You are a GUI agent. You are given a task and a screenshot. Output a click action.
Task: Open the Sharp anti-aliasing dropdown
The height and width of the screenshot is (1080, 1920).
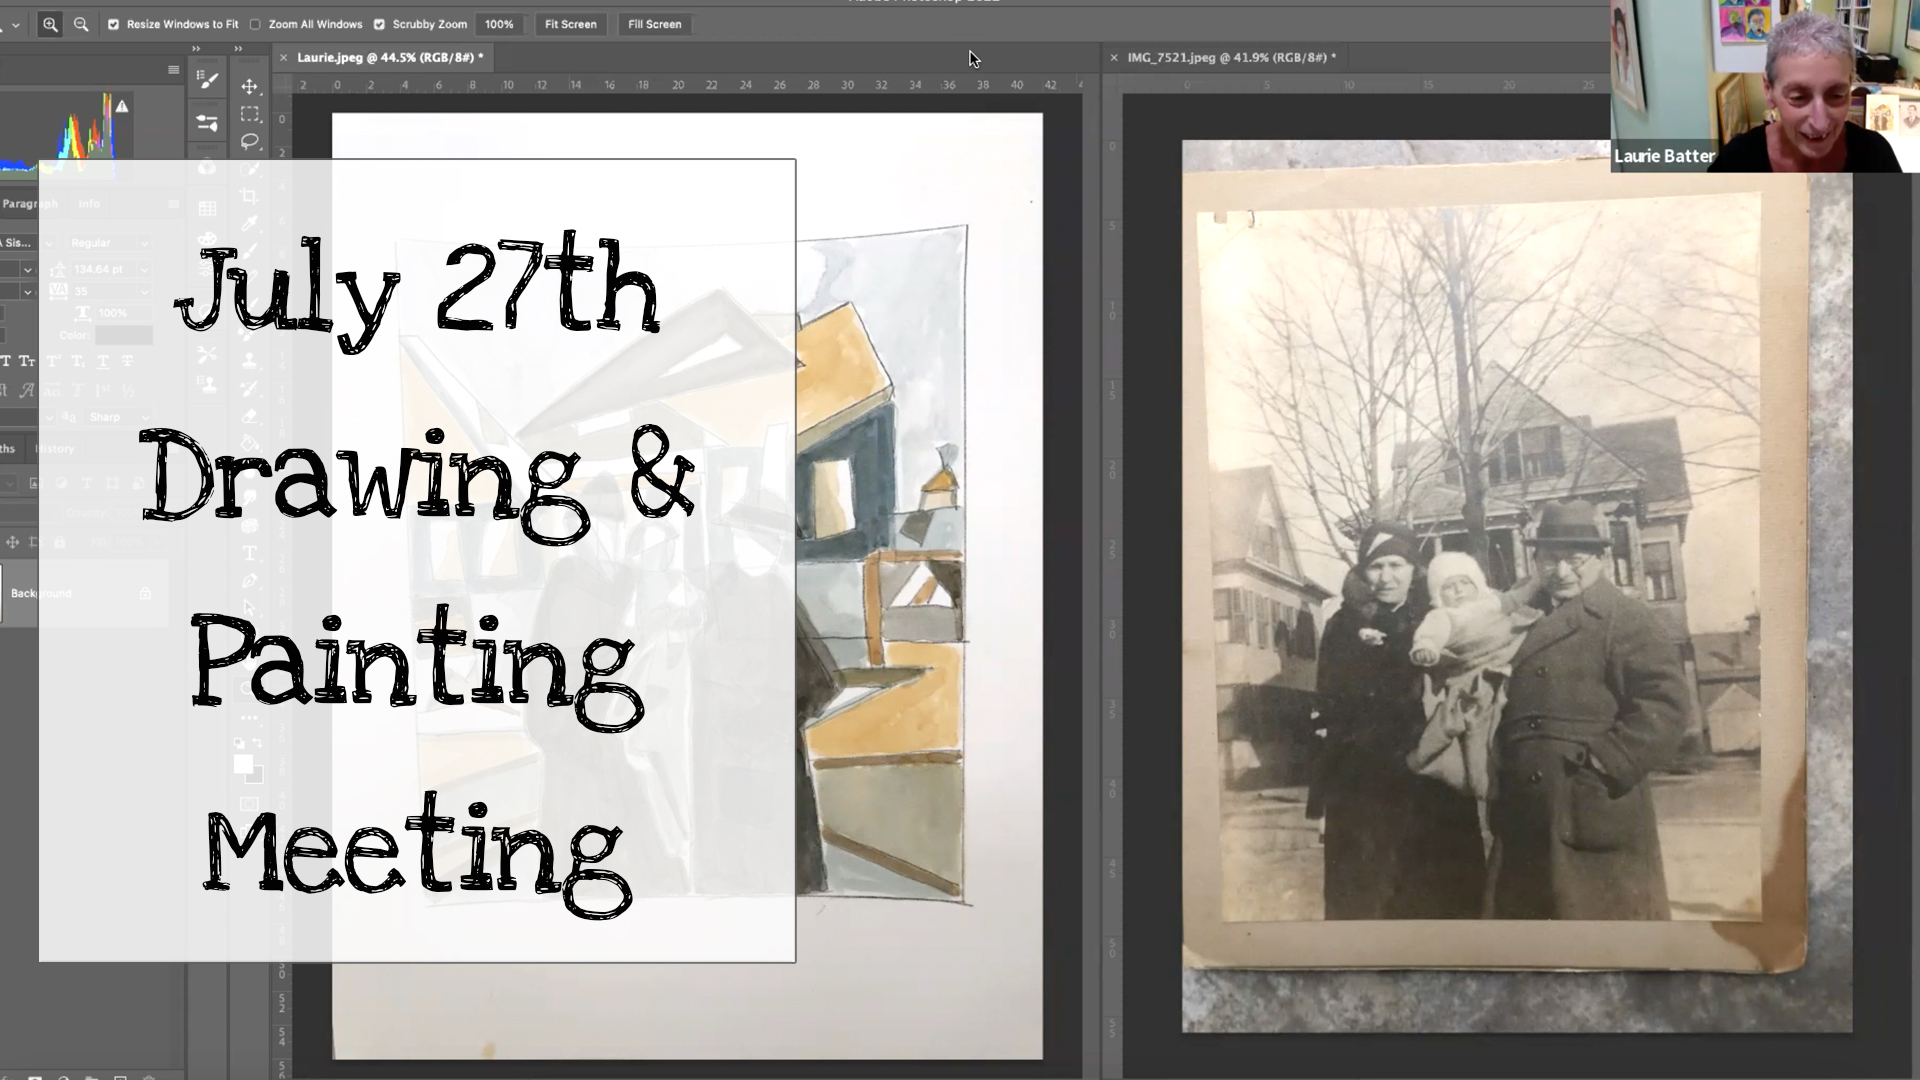[145, 418]
